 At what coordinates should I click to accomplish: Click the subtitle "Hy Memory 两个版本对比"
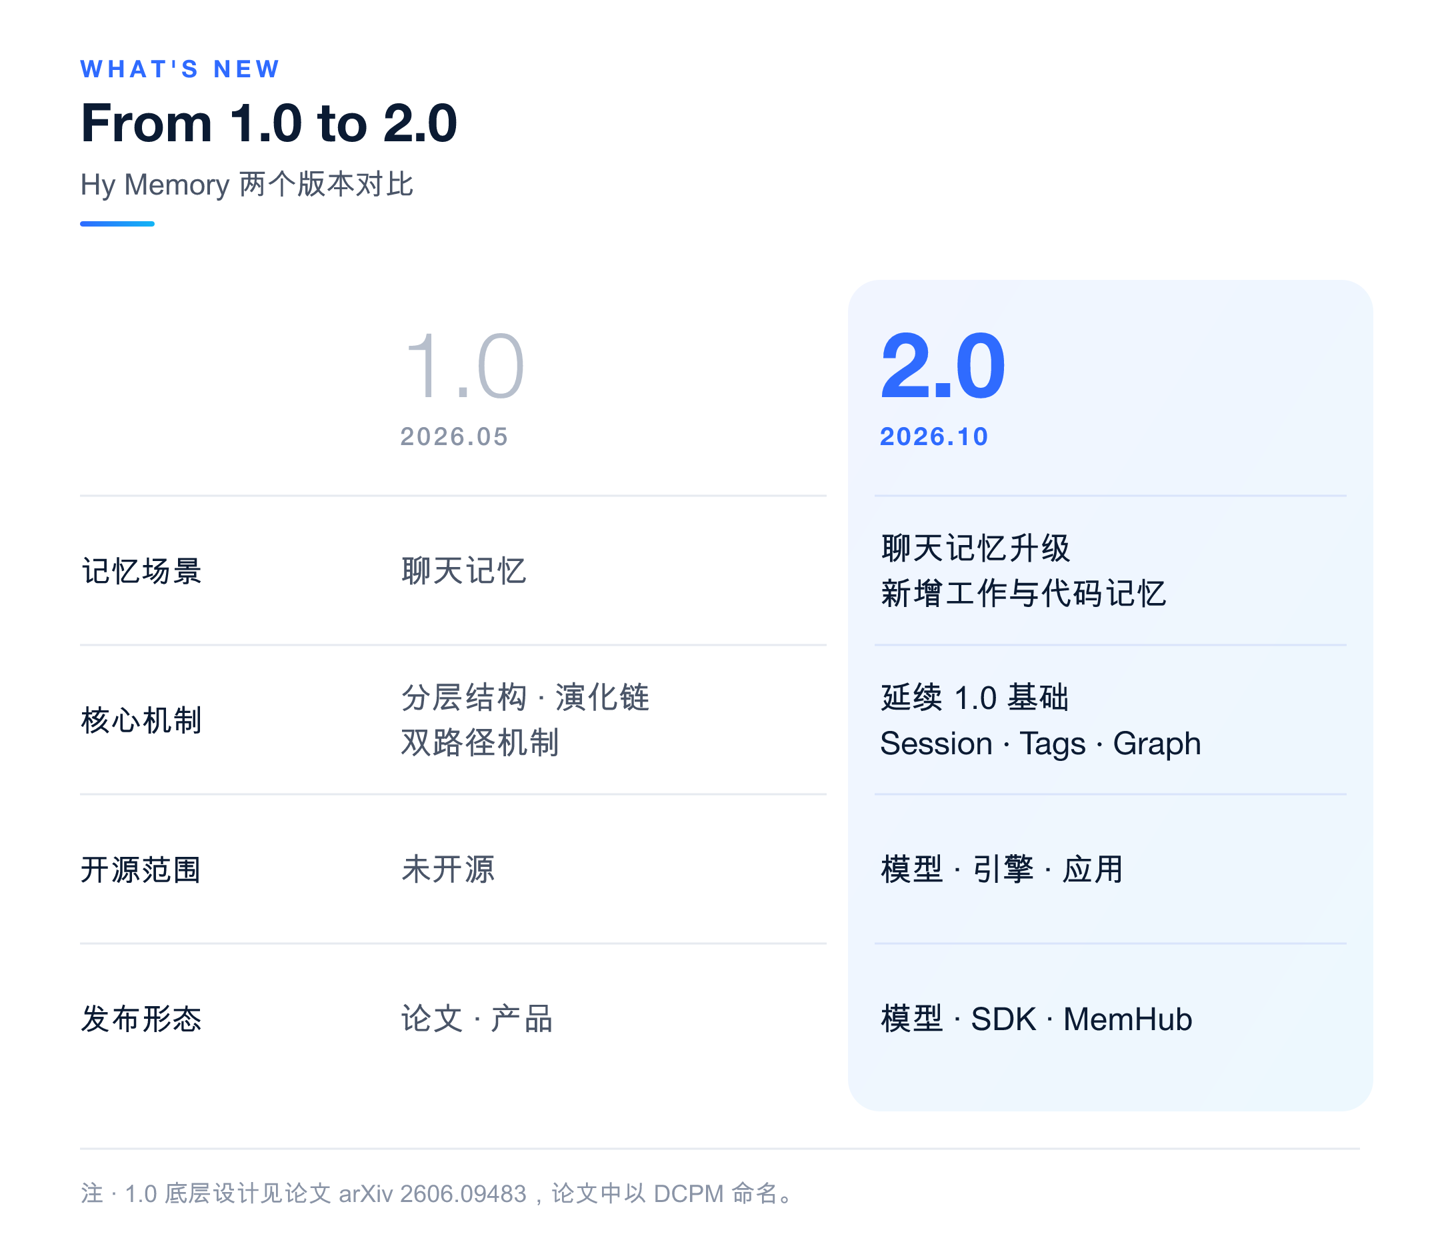click(246, 184)
